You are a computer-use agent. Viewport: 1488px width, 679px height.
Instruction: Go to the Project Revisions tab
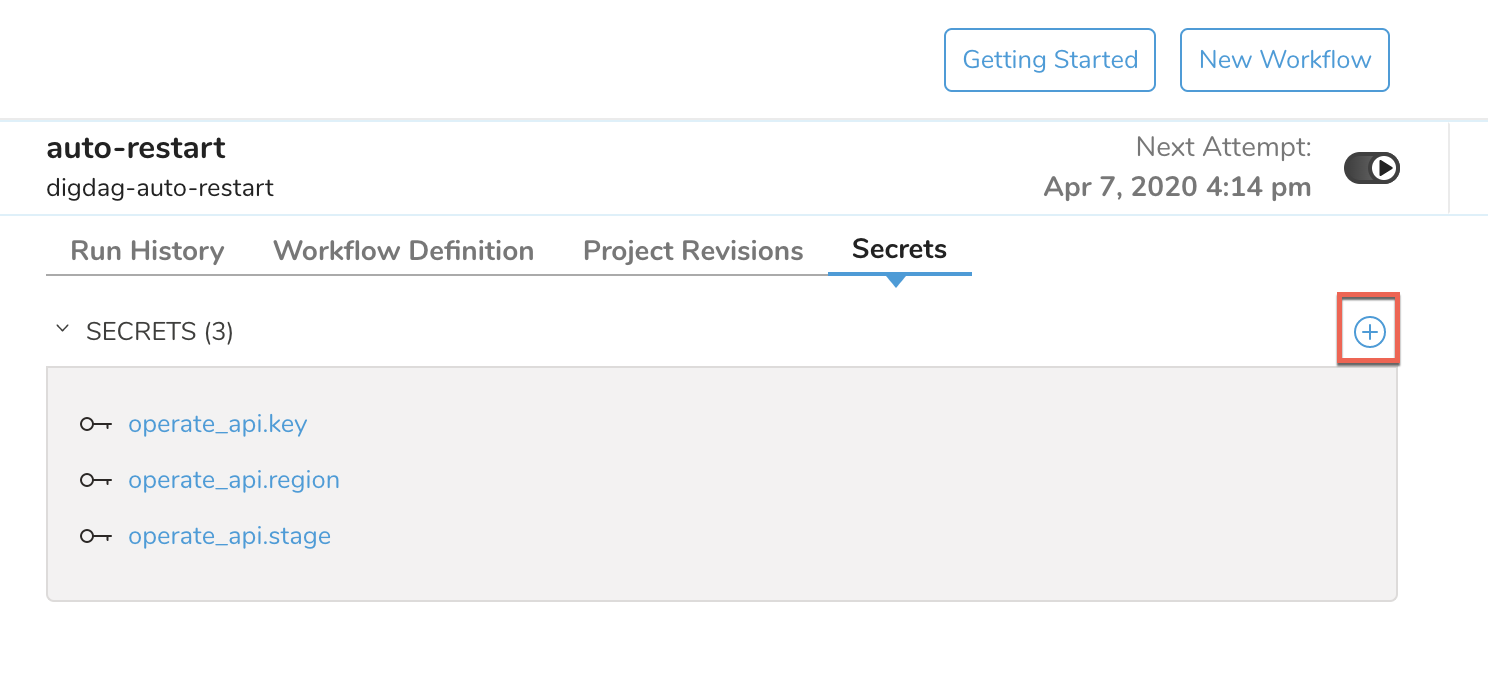coord(693,250)
